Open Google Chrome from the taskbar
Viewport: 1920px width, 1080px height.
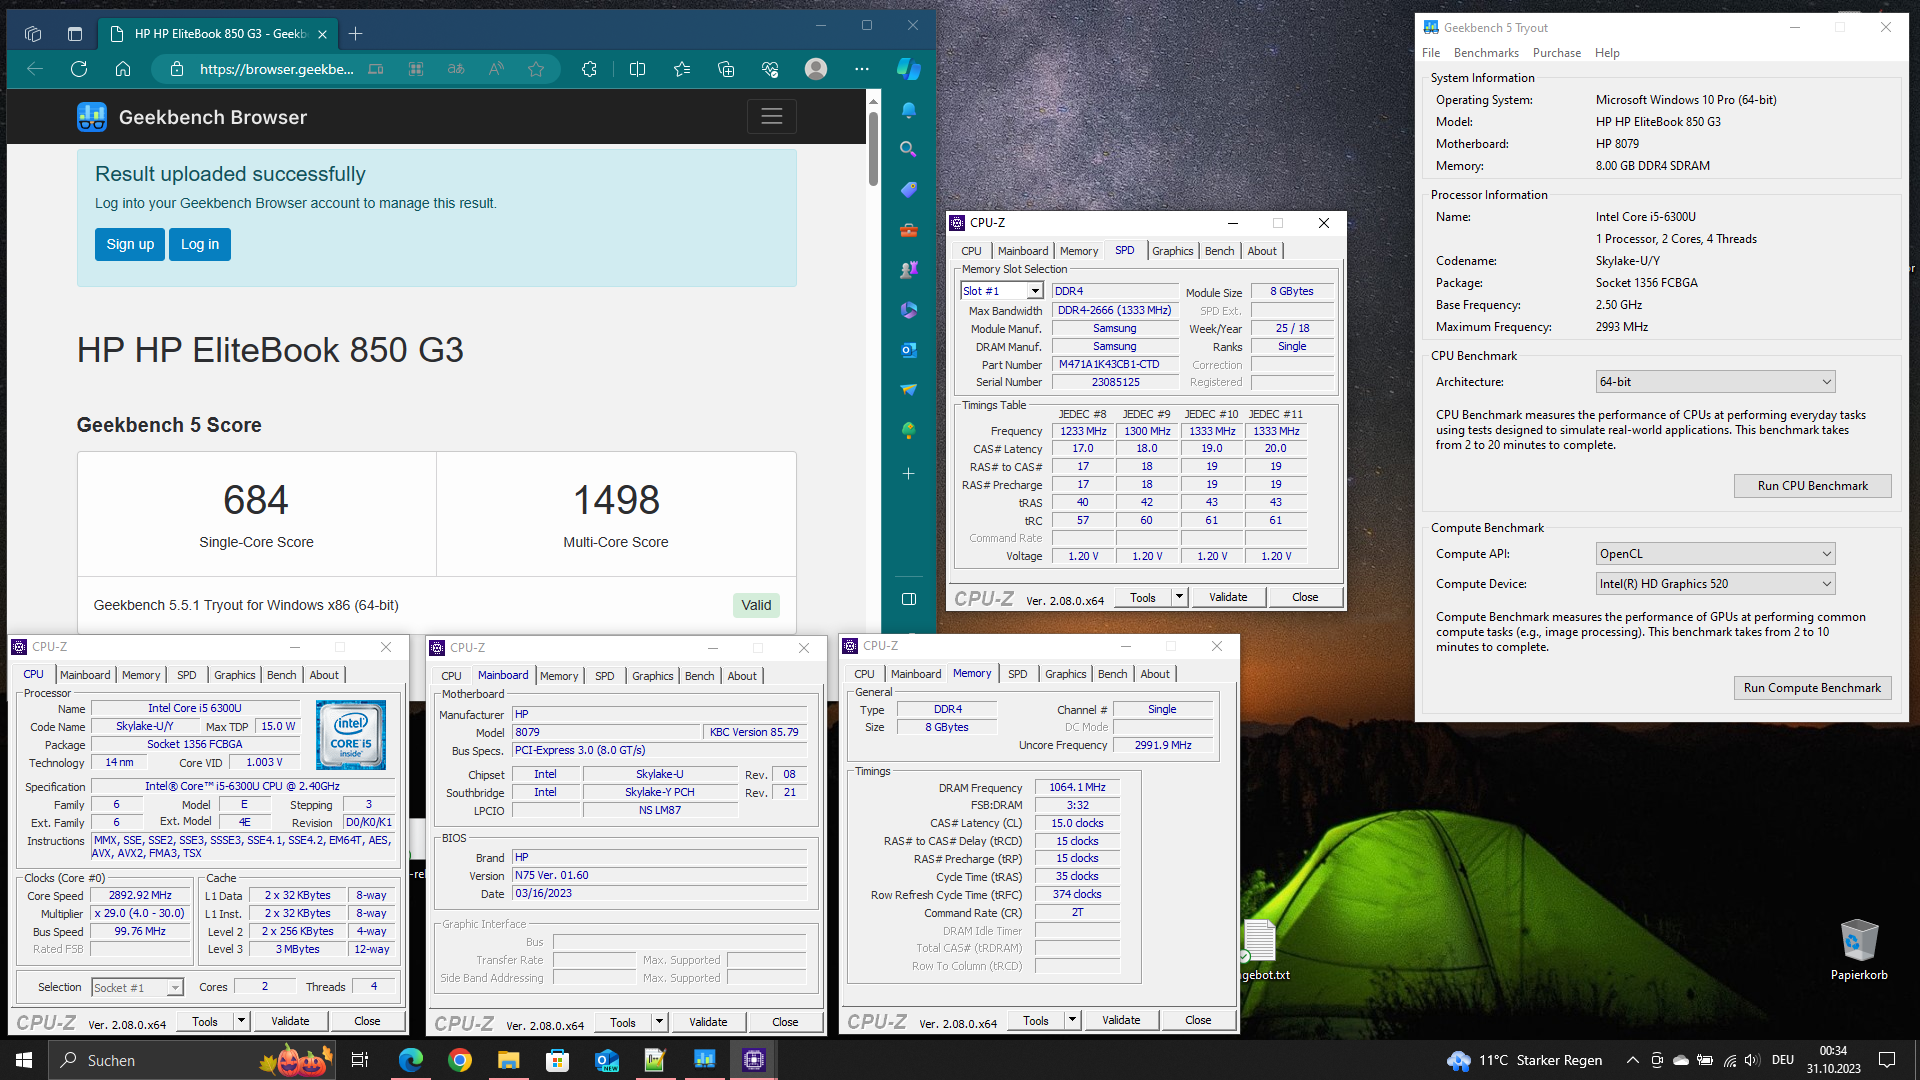tap(460, 1060)
